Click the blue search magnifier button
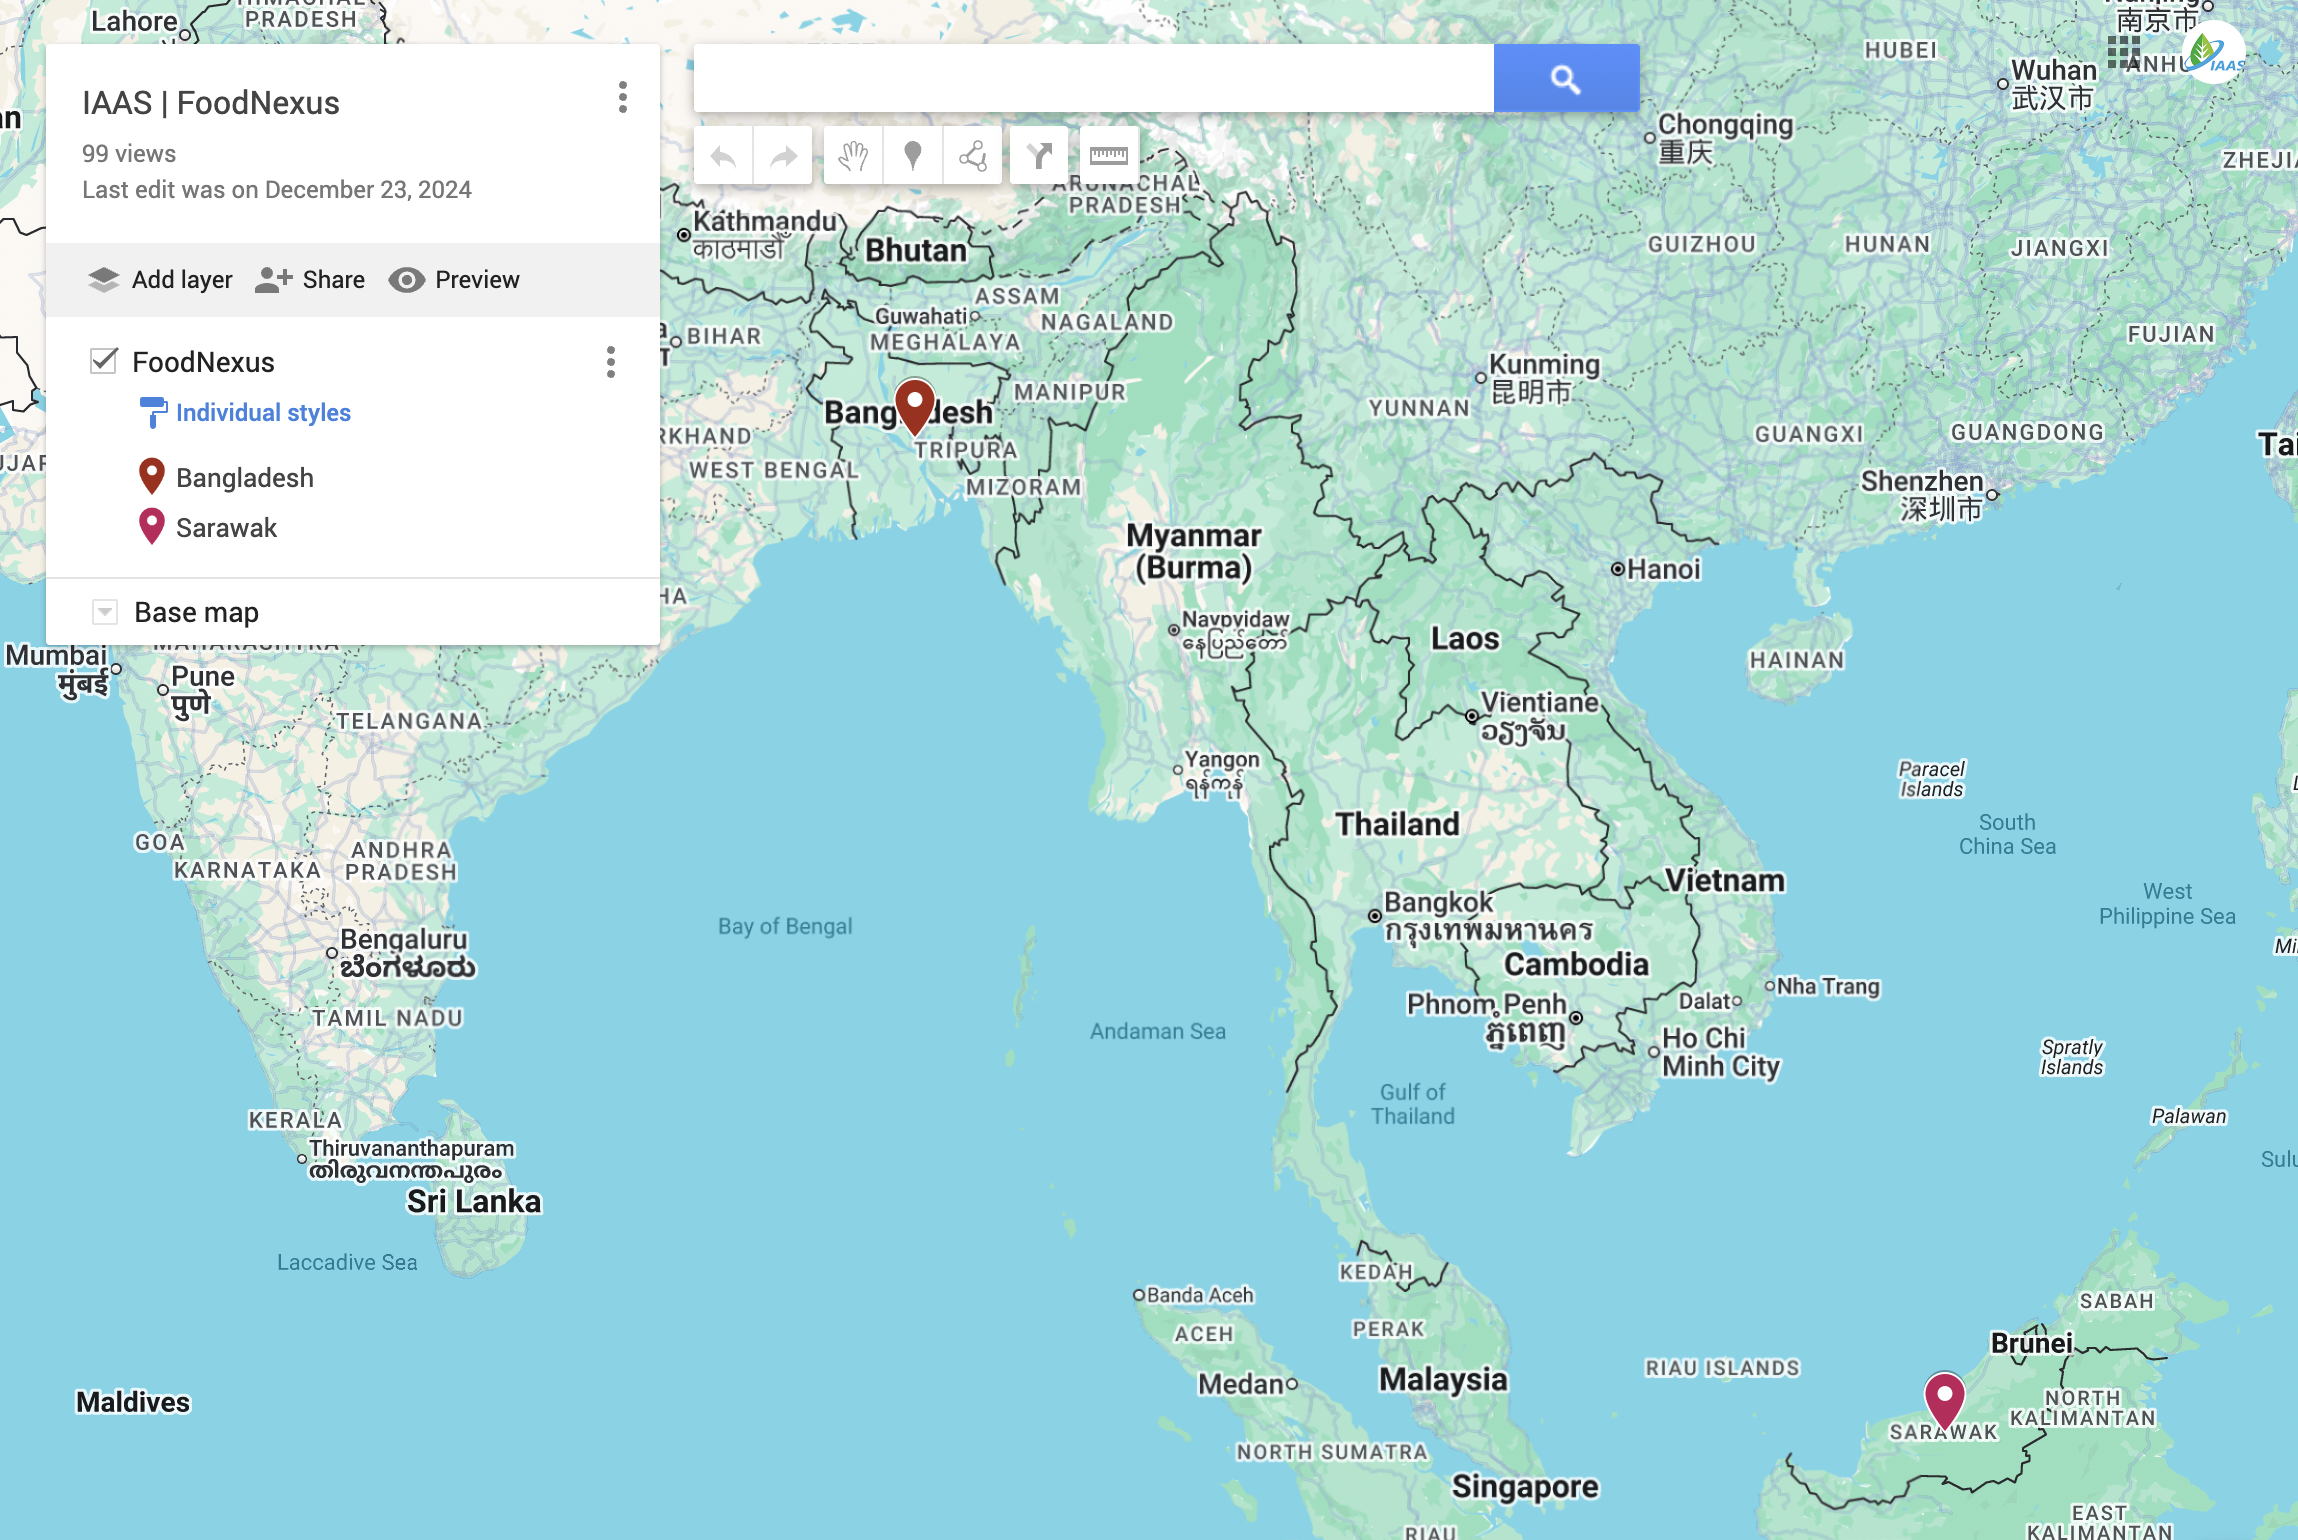This screenshot has height=1540, width=2298. 1565,78
